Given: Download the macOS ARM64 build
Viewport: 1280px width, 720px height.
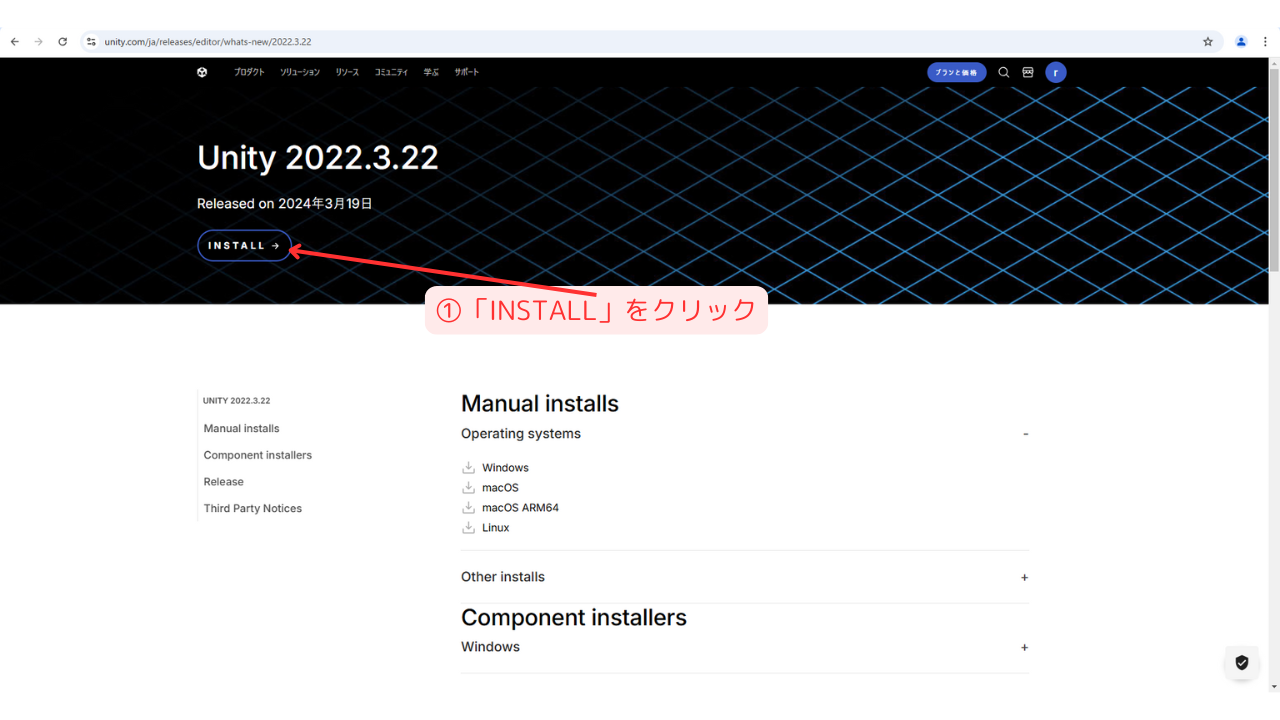Looking at the screenshot, I should (467, 507).
